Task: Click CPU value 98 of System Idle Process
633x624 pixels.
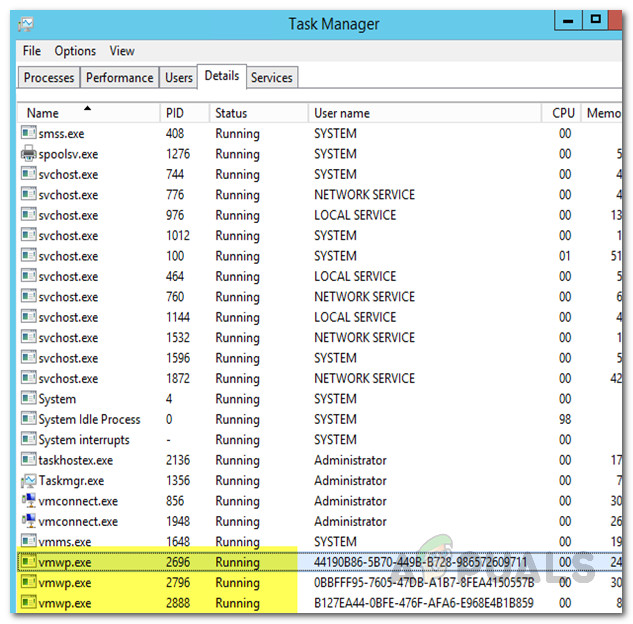Action: tap(565, 419)
